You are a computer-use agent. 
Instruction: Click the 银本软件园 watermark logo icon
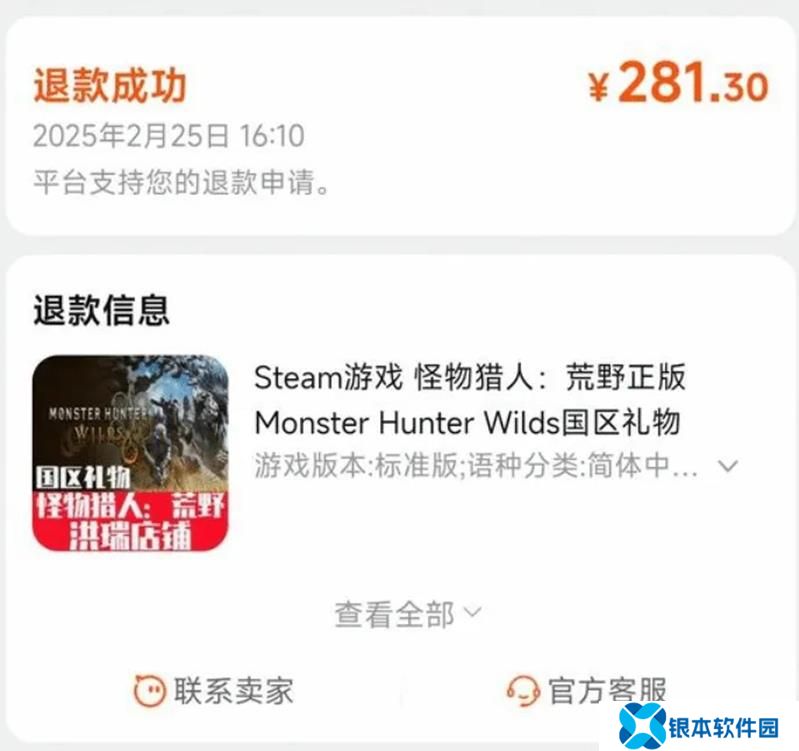point(643,726)
